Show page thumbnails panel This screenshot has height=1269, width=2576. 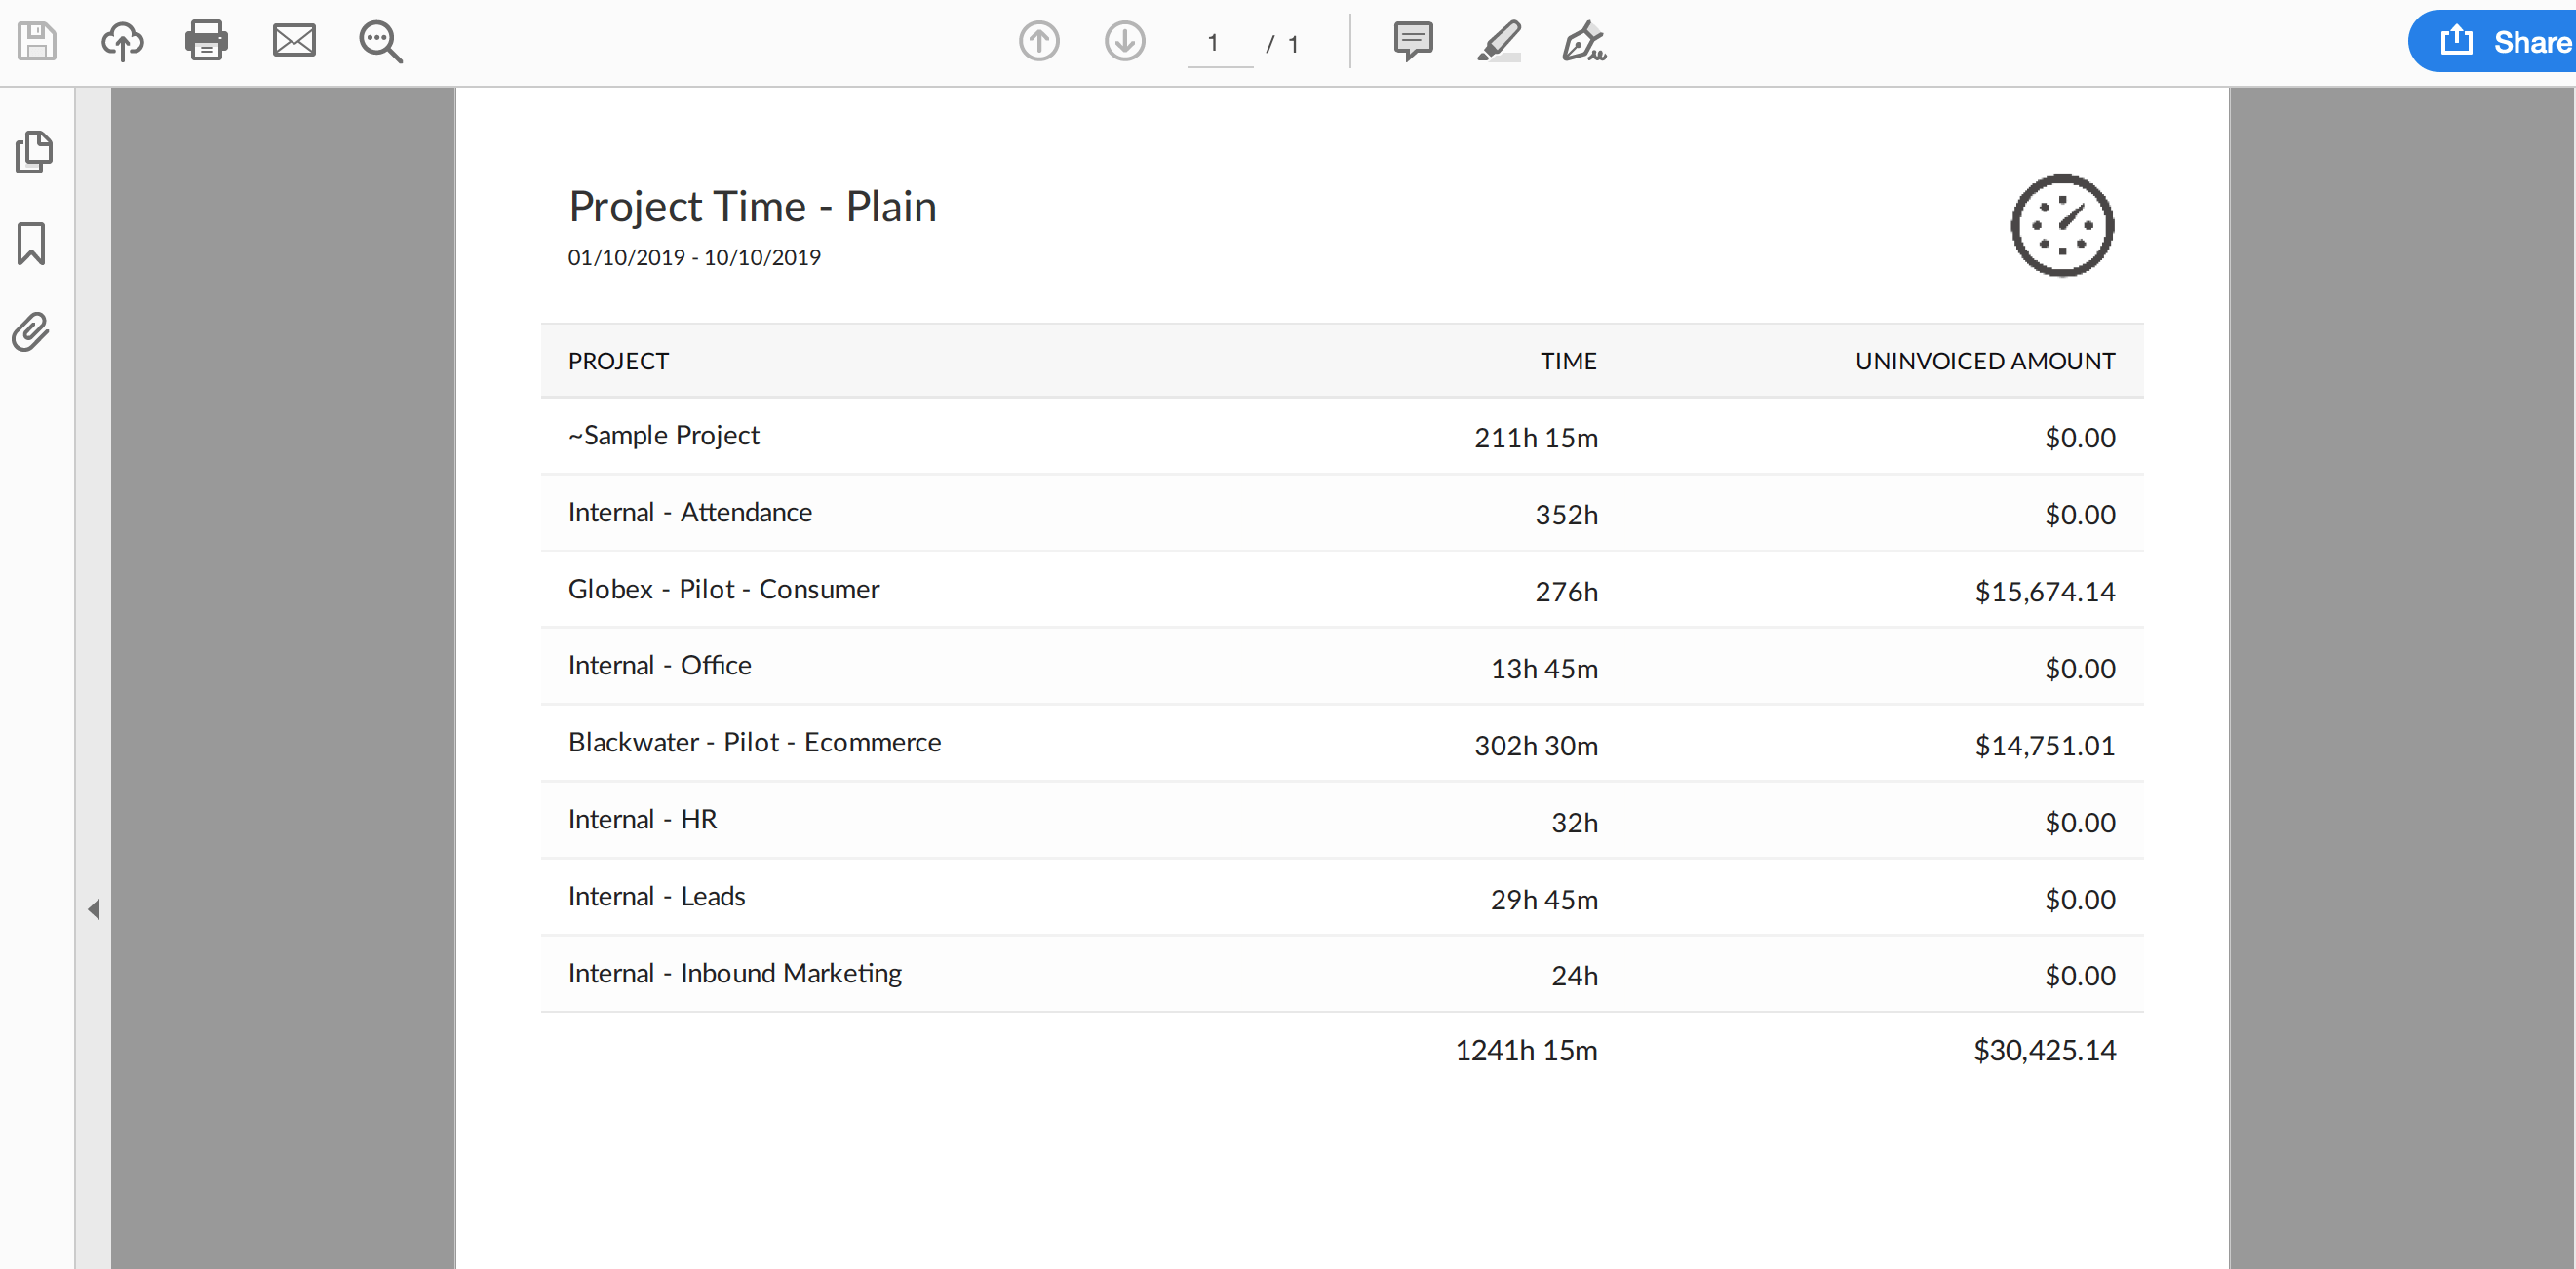click(34, 152)
